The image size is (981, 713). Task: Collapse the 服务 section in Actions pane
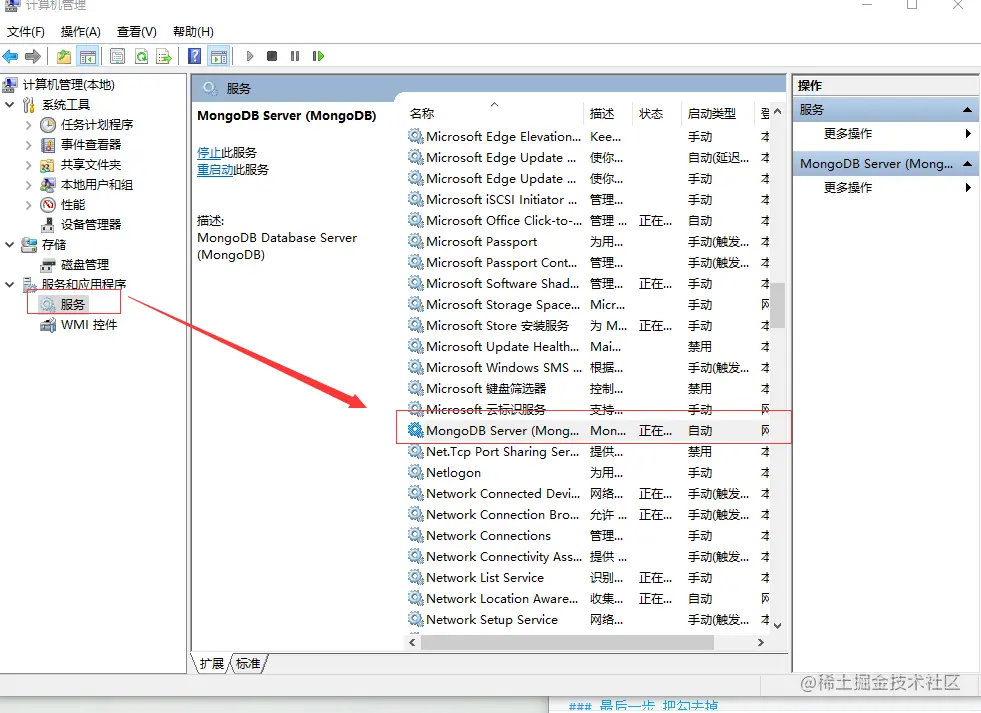click(x=967, y=110)
